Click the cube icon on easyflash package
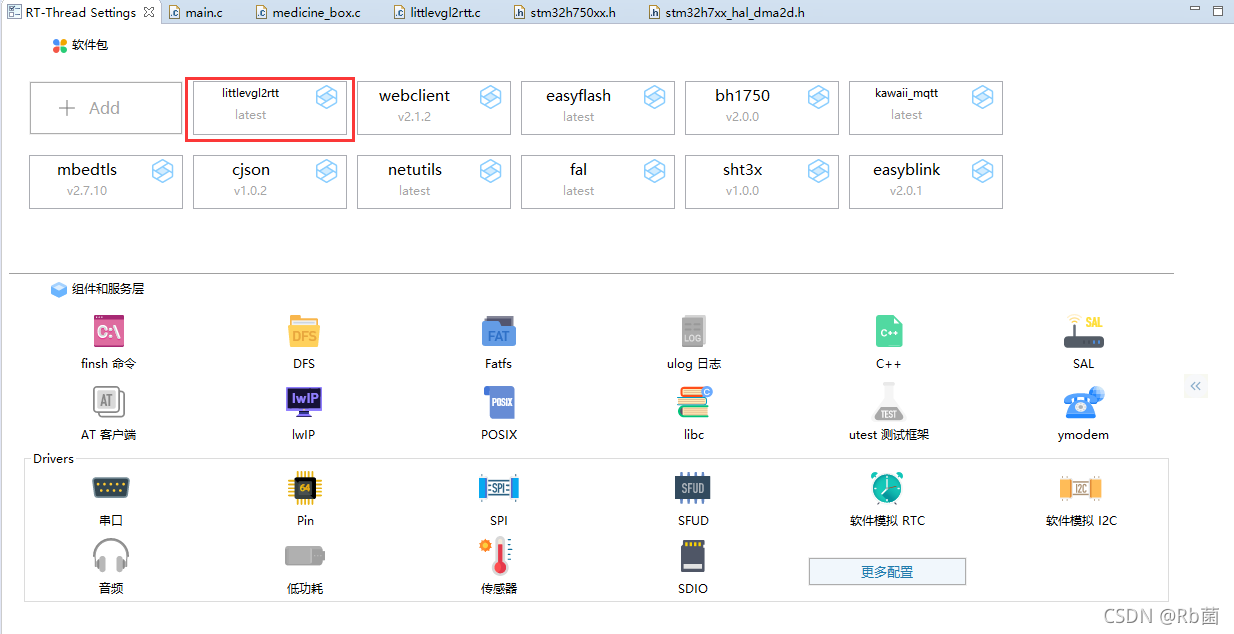 (654, 97)
